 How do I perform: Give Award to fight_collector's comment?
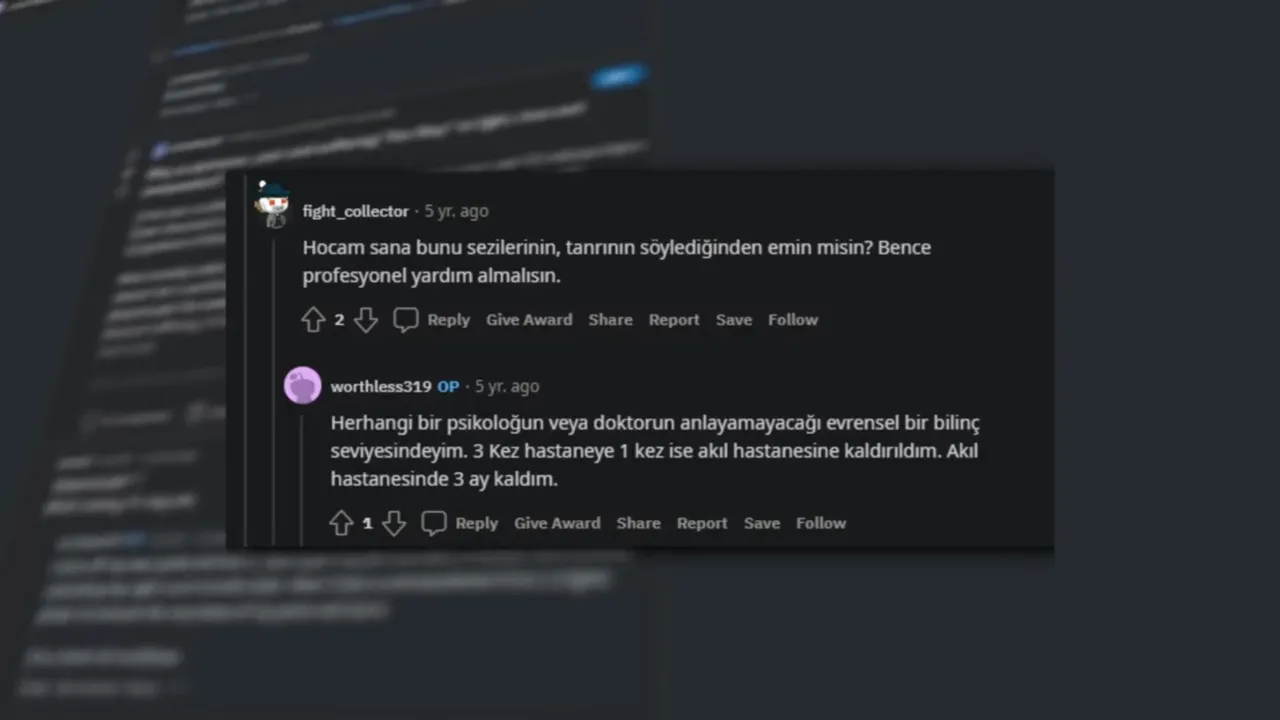[529, 320]
